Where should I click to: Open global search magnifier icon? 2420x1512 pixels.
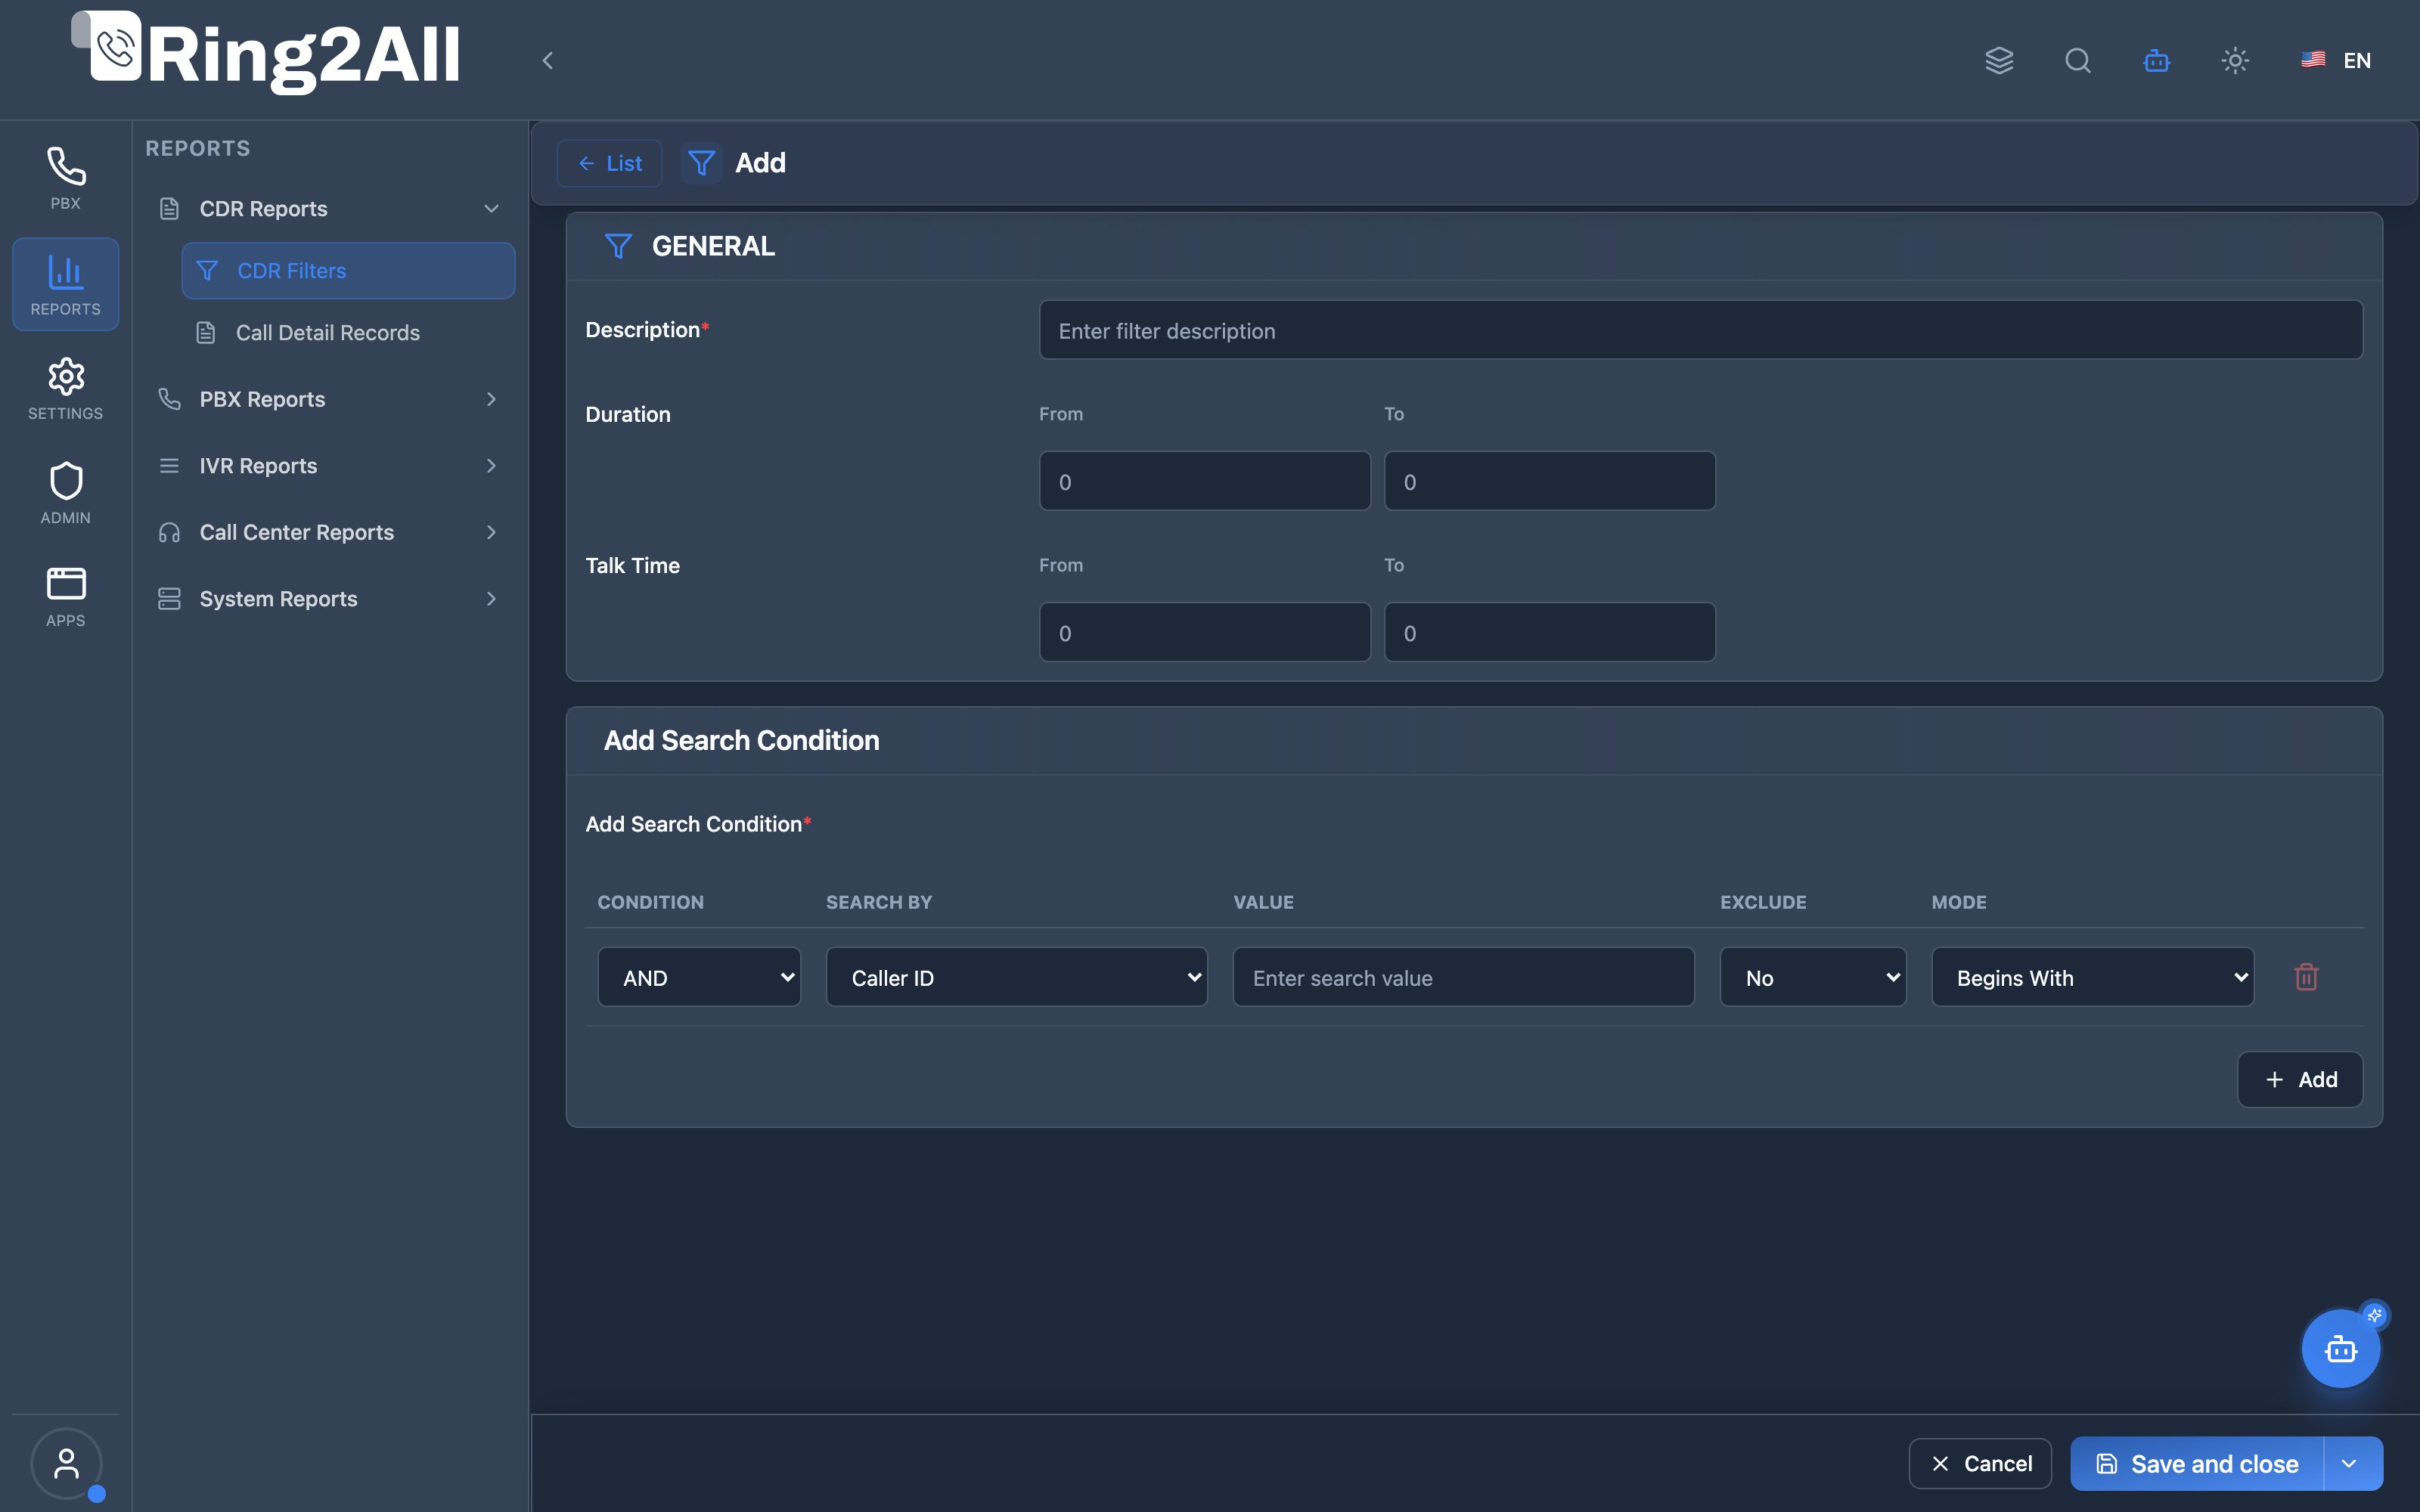point(2078,60)
